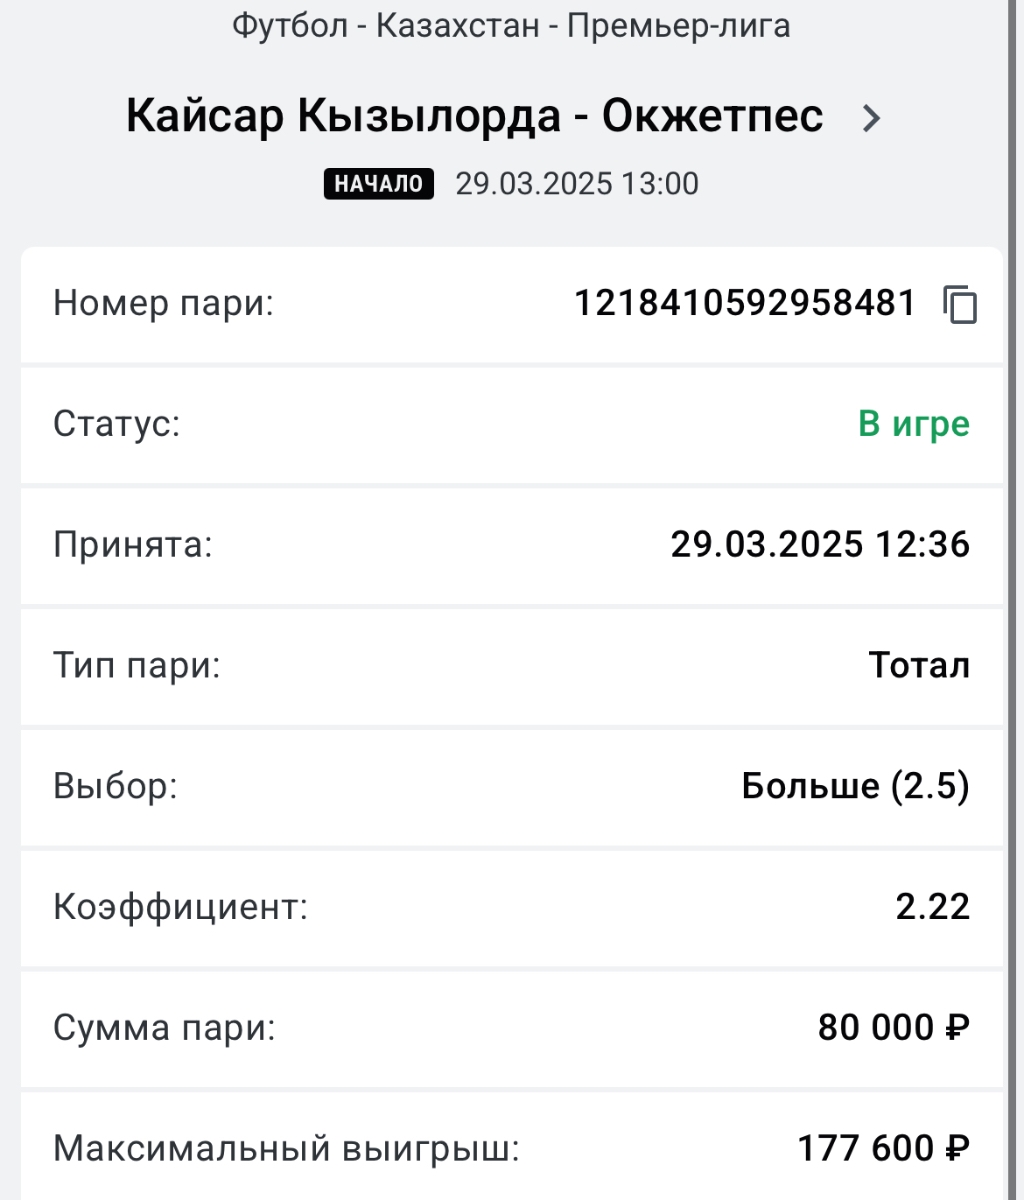The height and width of the screenshot is (1200, 1024).
Task: Open Футбол - Казахстан - Премьер-лига breadcrumb
Action: [x=511, y=25]
